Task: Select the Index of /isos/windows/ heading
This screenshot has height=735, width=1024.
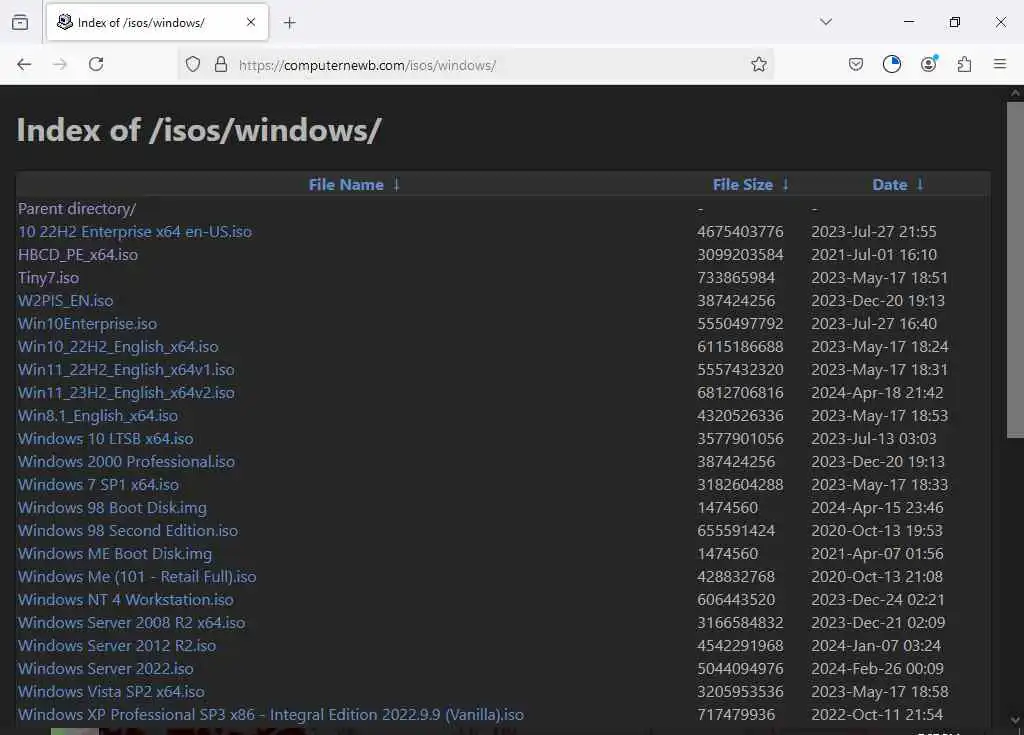Action: tap(199, 129)
